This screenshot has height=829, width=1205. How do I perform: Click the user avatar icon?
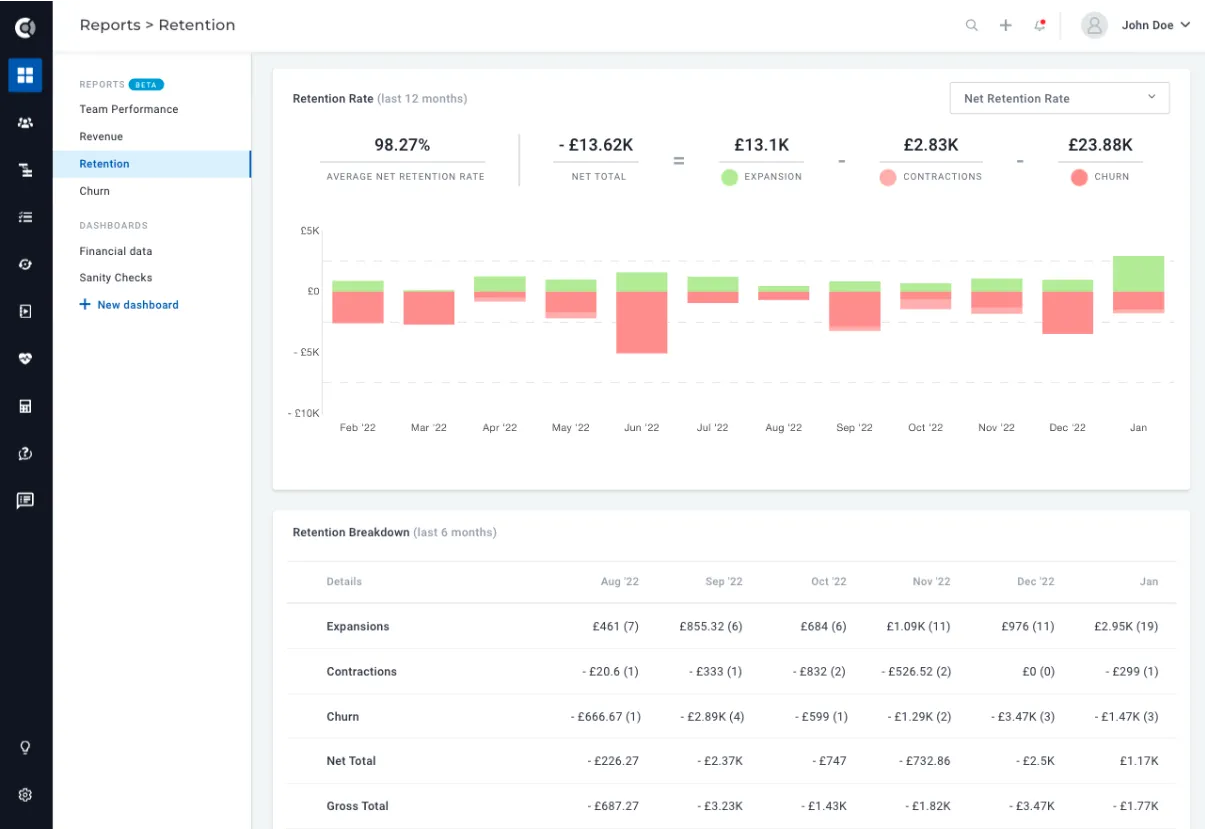pyautogui.click(x=1095, y=25)
